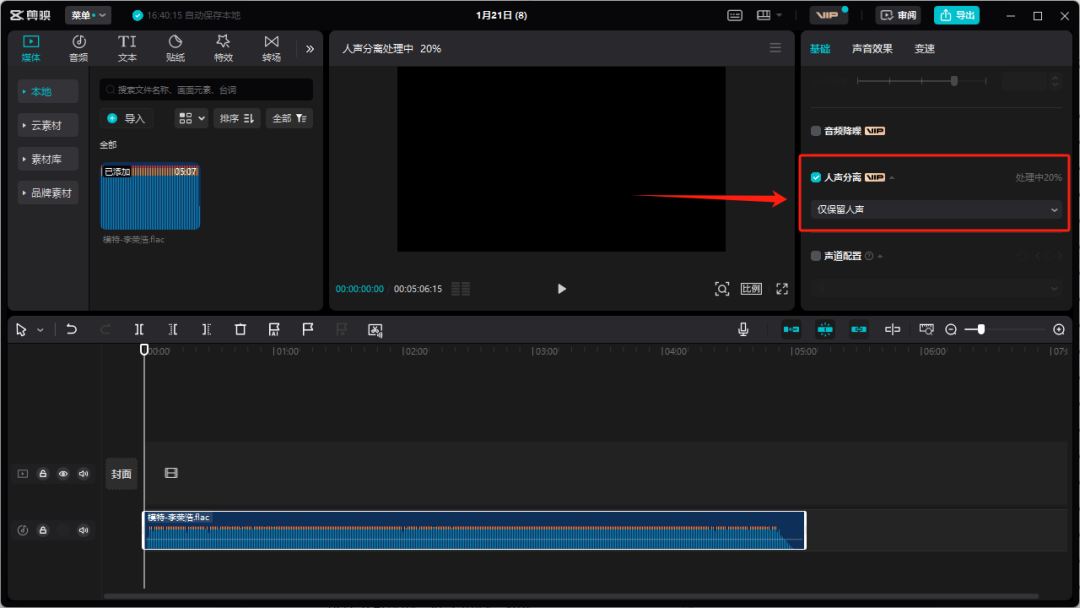
Task: Expand the 云素材 sidebar section
Action: coord(48,125)
